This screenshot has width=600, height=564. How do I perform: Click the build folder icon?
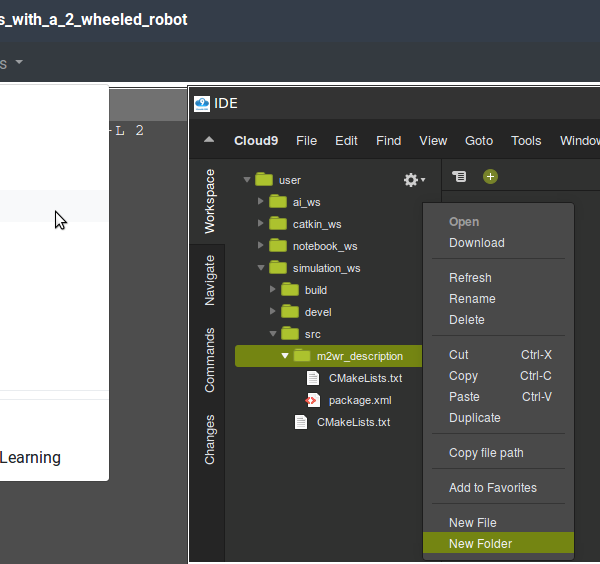click(290, 289)
